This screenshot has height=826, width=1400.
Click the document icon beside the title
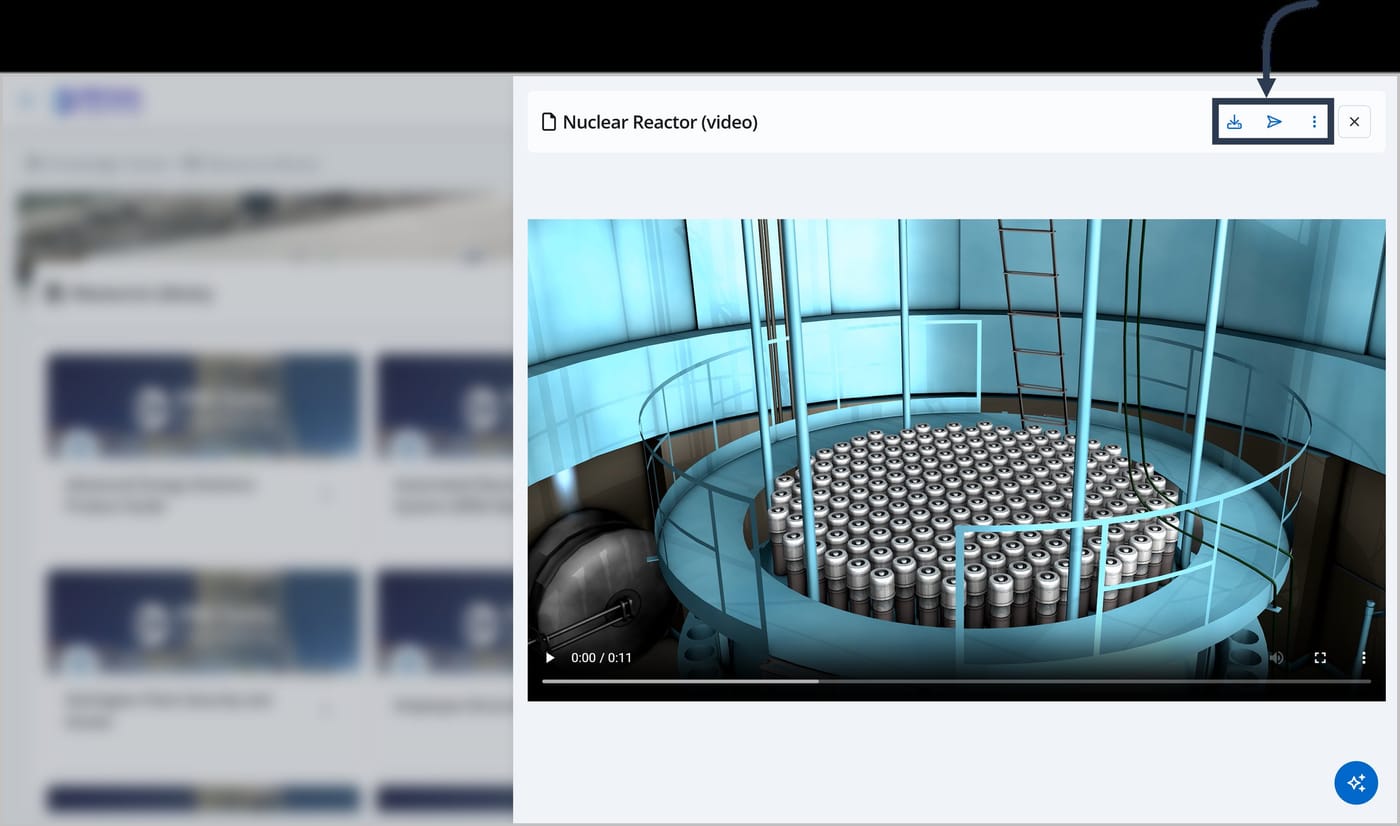pyautogui.click(x=548, y=122)
